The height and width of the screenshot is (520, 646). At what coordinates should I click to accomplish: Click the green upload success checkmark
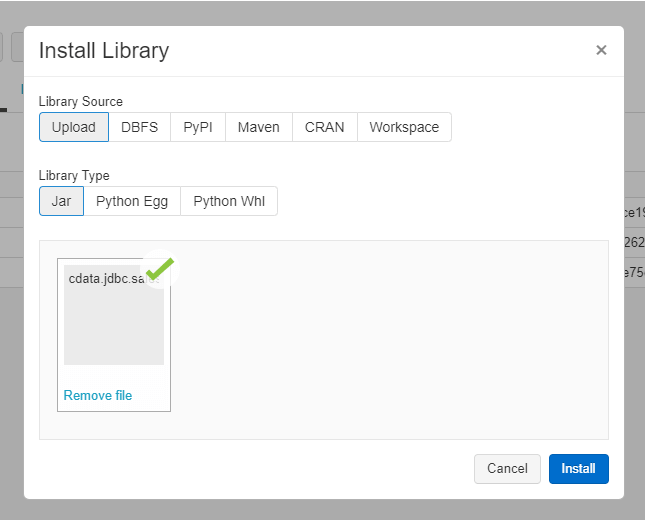pos(159,269)
